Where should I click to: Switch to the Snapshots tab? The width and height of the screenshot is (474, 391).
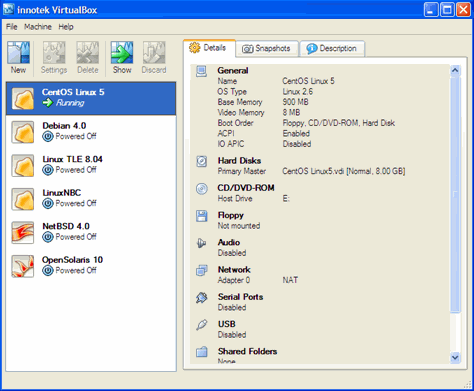[x=267, y=49]
